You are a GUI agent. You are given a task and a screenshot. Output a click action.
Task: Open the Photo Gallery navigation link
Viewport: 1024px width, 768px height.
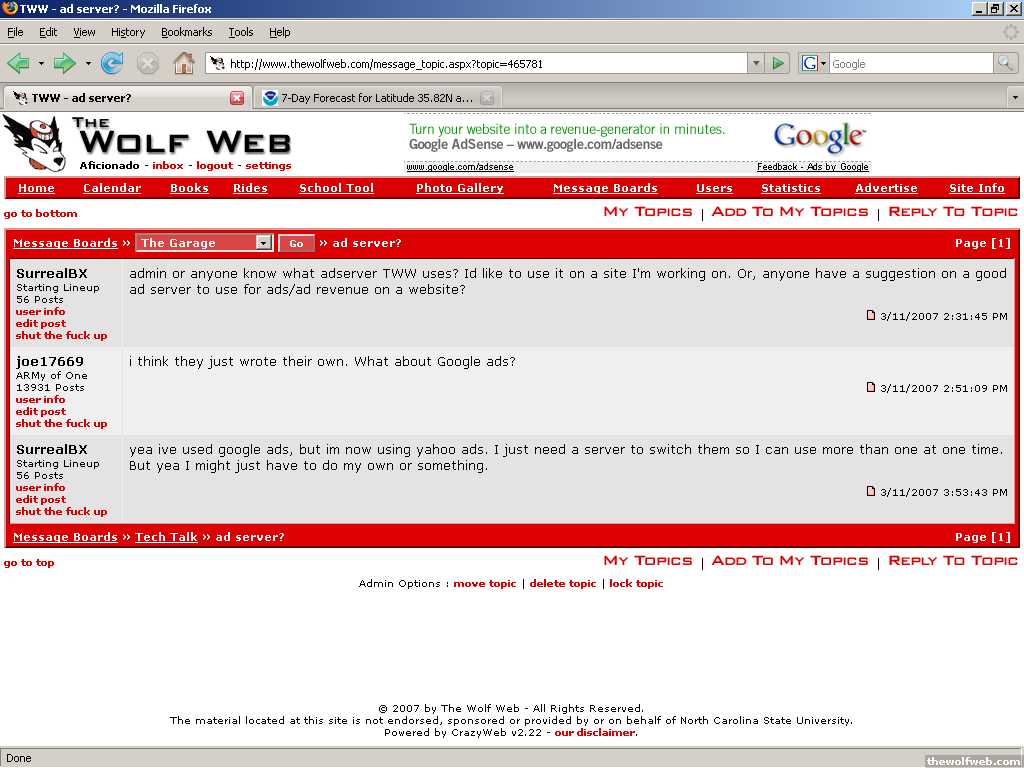tap(459, 188)
